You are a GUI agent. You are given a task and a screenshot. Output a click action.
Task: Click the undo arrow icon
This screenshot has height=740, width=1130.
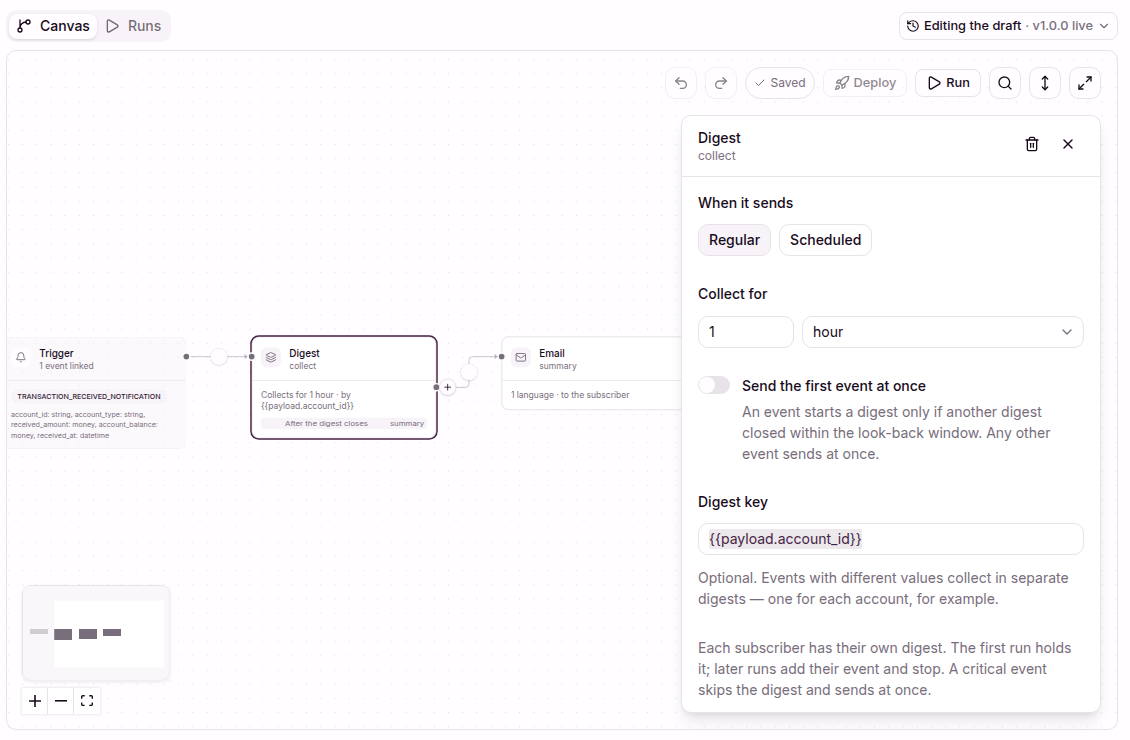tap(681, 83)
